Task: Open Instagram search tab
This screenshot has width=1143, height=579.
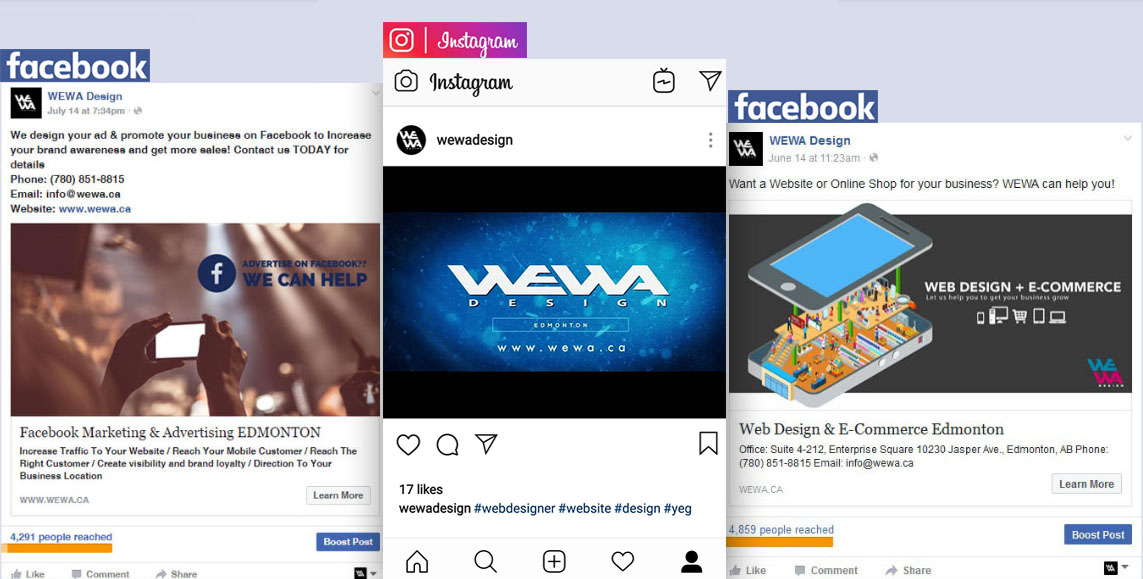Action: click(485, 561)
